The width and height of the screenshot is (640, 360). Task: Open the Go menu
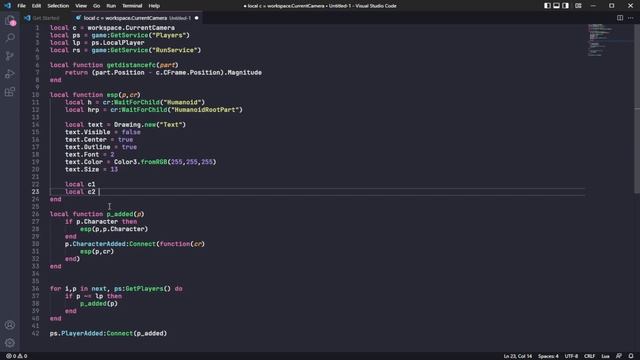pos(96,6)
